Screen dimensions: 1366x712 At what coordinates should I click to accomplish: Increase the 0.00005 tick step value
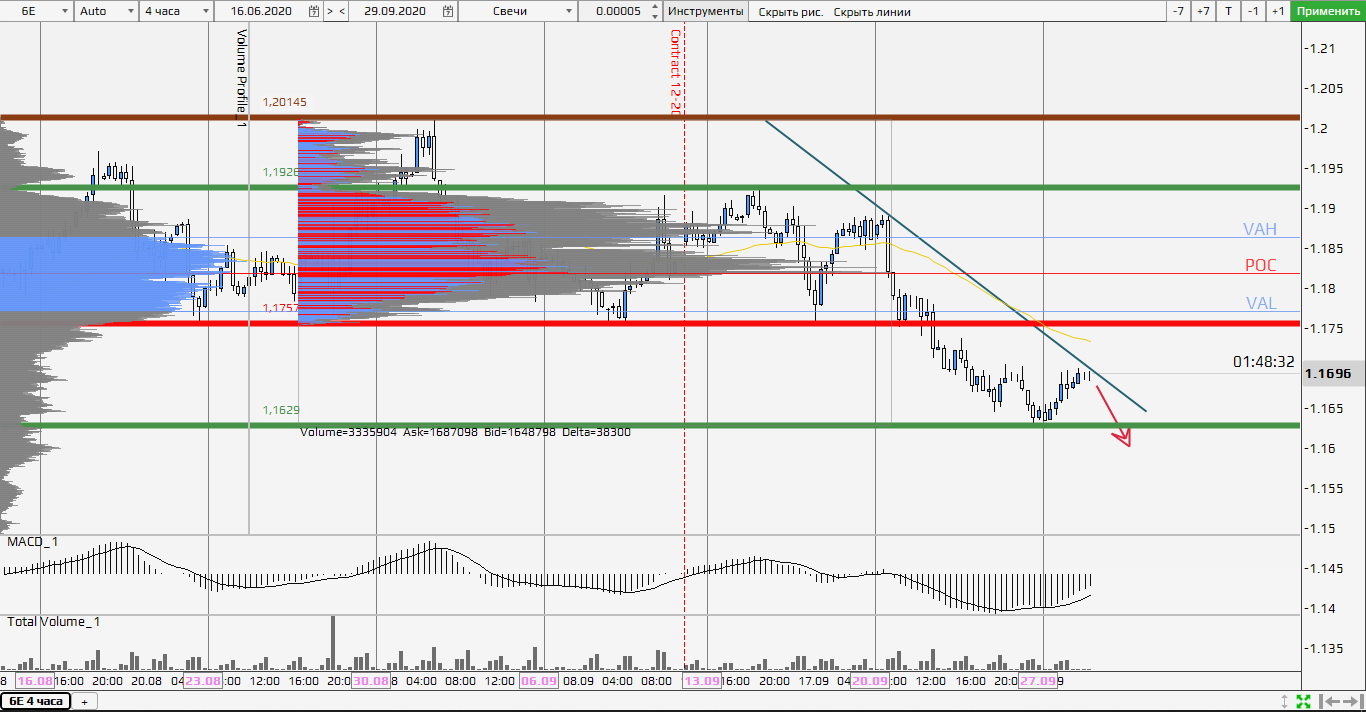(655, 7)
